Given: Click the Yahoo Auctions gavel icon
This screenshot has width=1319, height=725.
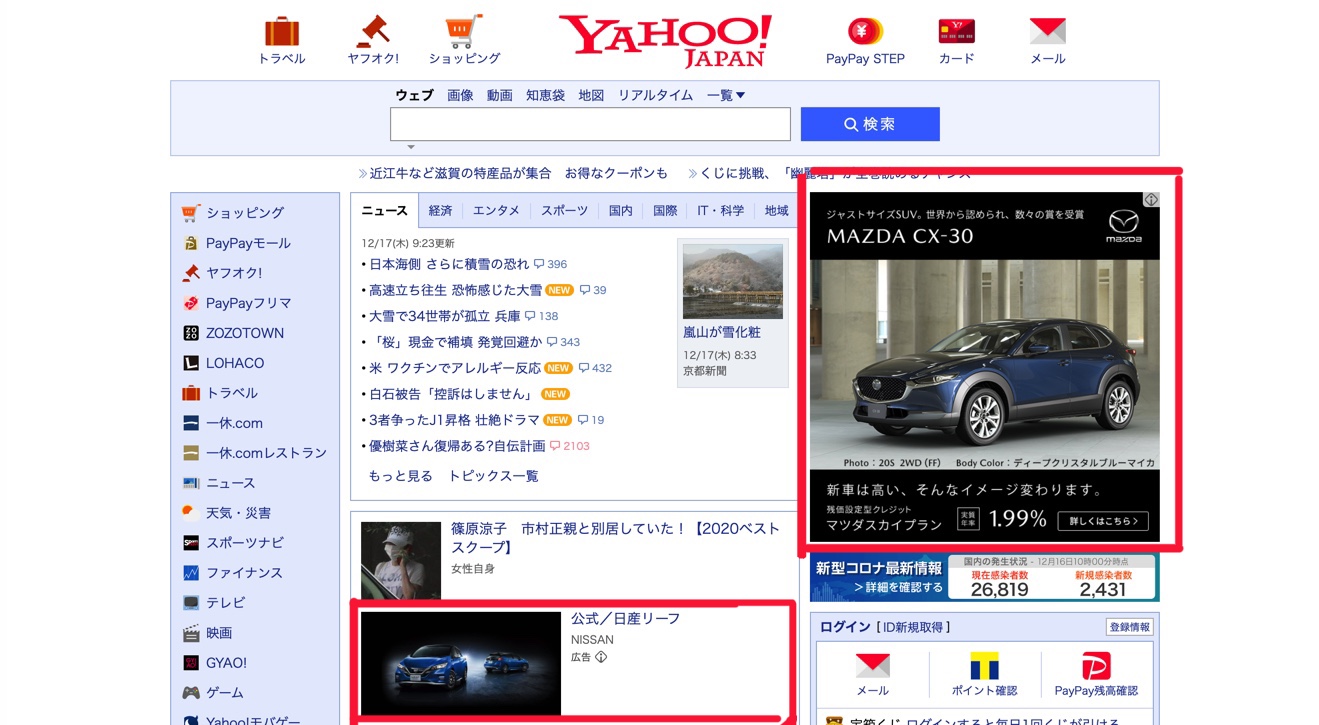Looking at the screenshot, I should [373, 32].
